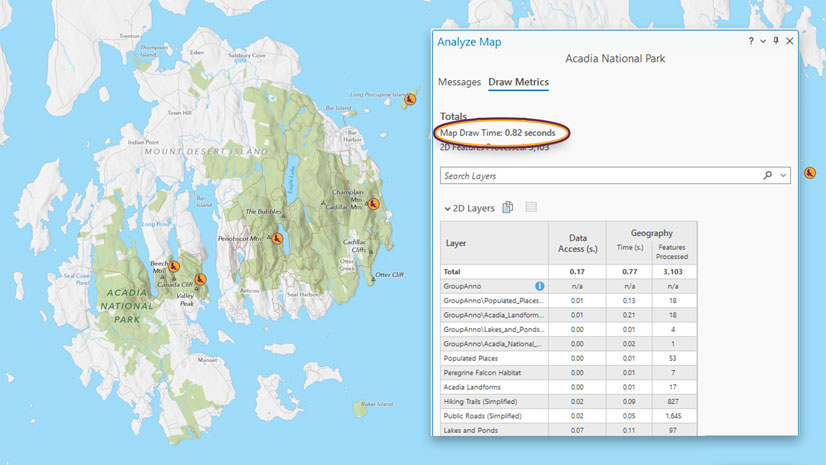Image resolution: width=826 pixels, height=465 pixels.
Task: Click the Acadia National Park map label
Action: (127, 305)
